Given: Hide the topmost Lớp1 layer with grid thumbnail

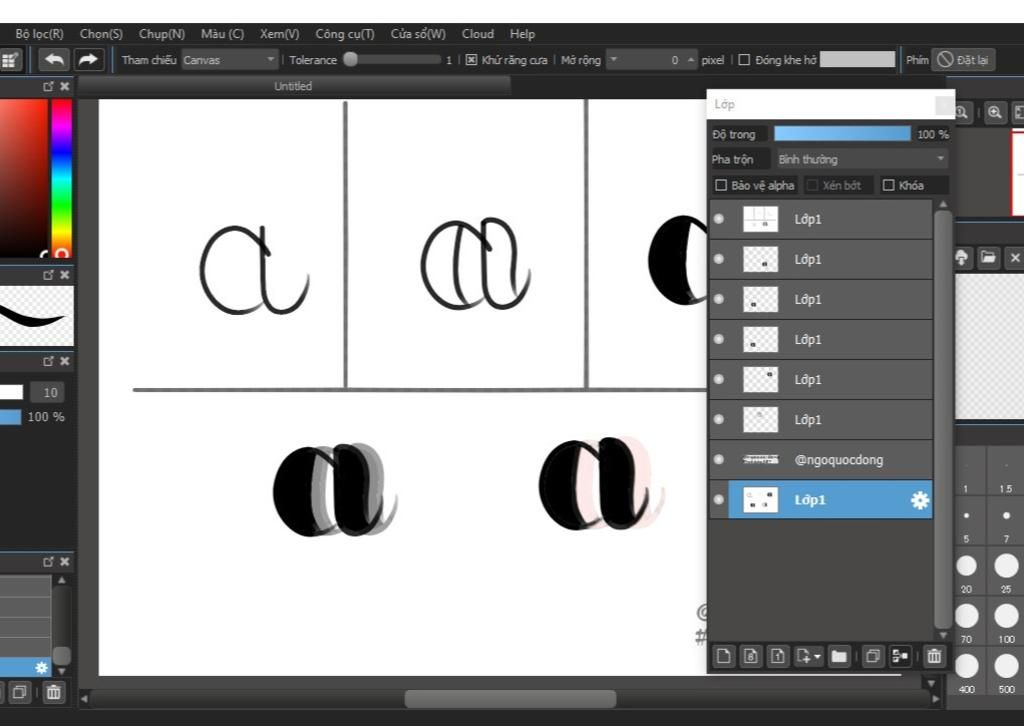Looking at the screenshot, I should pos(719,219).
